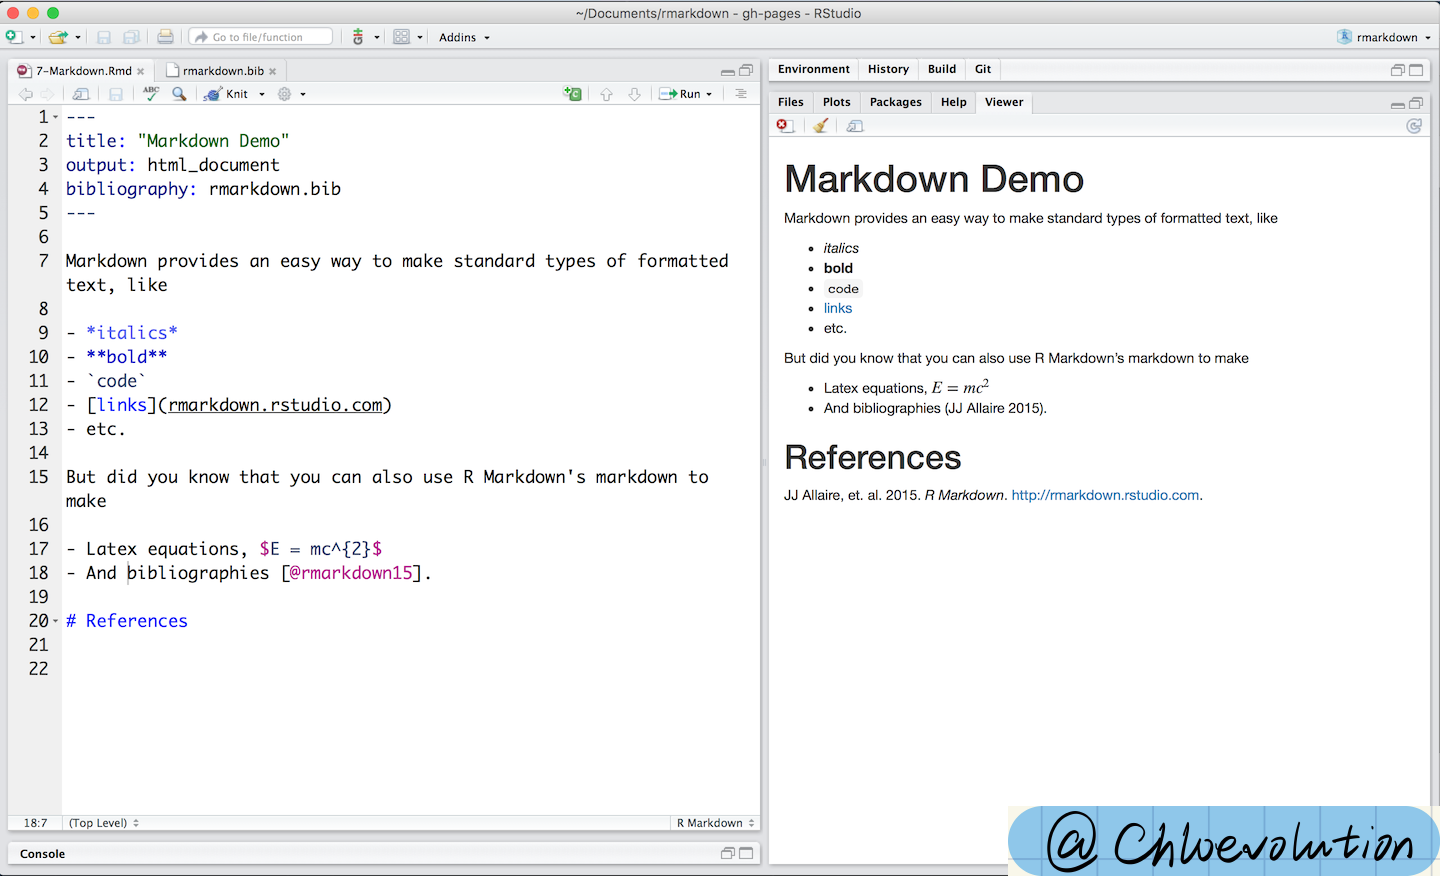Go to previous chunk up arrow

coord(606,94)
